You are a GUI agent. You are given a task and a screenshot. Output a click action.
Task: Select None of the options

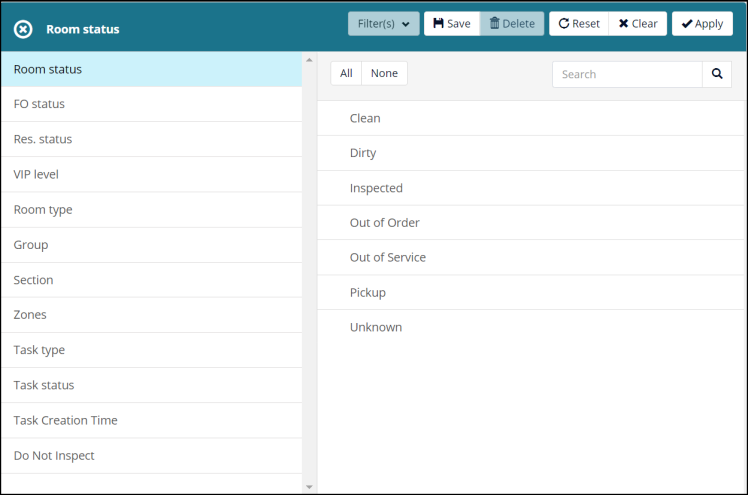[x=384, y=73]
